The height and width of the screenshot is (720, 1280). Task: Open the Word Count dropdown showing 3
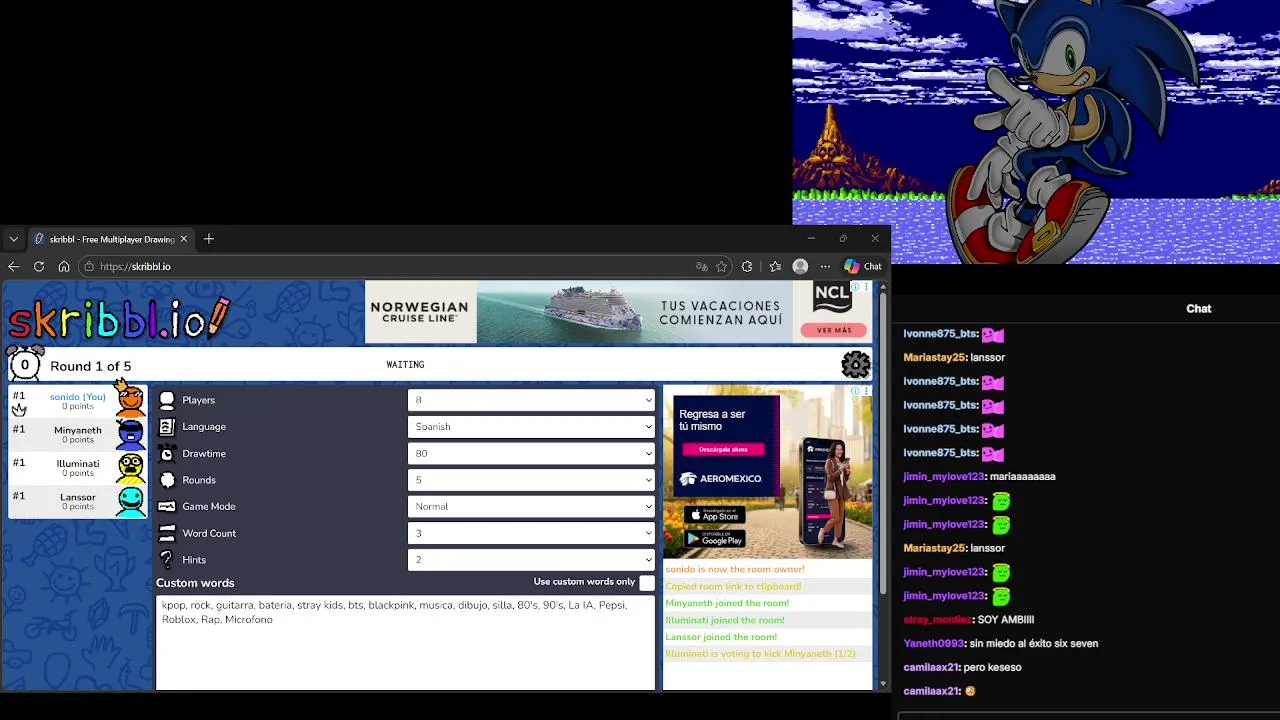click(x=531, y=533)
